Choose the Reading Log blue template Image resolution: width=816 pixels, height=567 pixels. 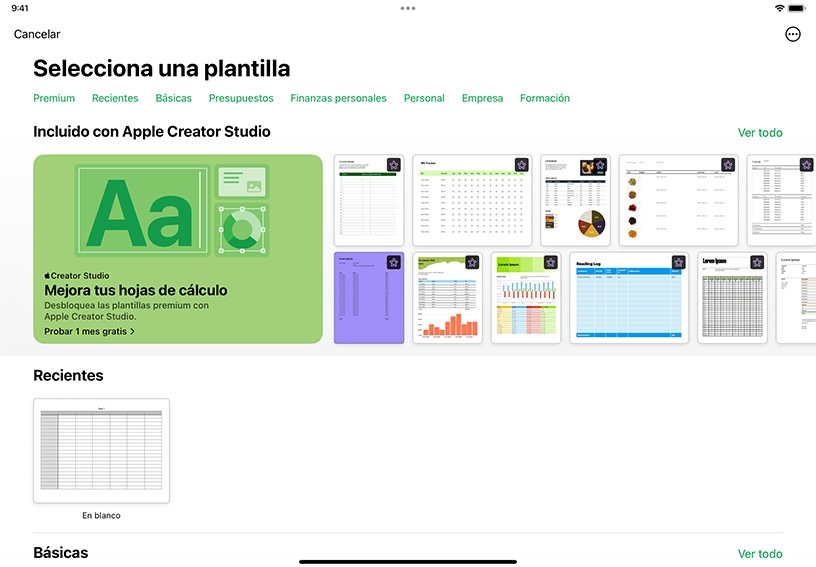pyautogui.click(x=629, y=298)
